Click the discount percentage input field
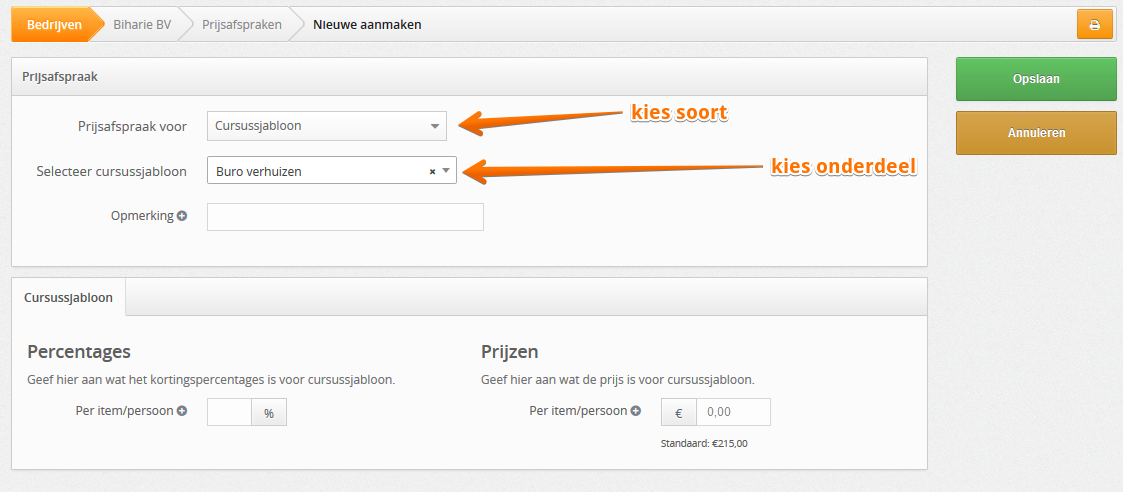Viewport: 1123px width, 492px height. click(229, 413)
